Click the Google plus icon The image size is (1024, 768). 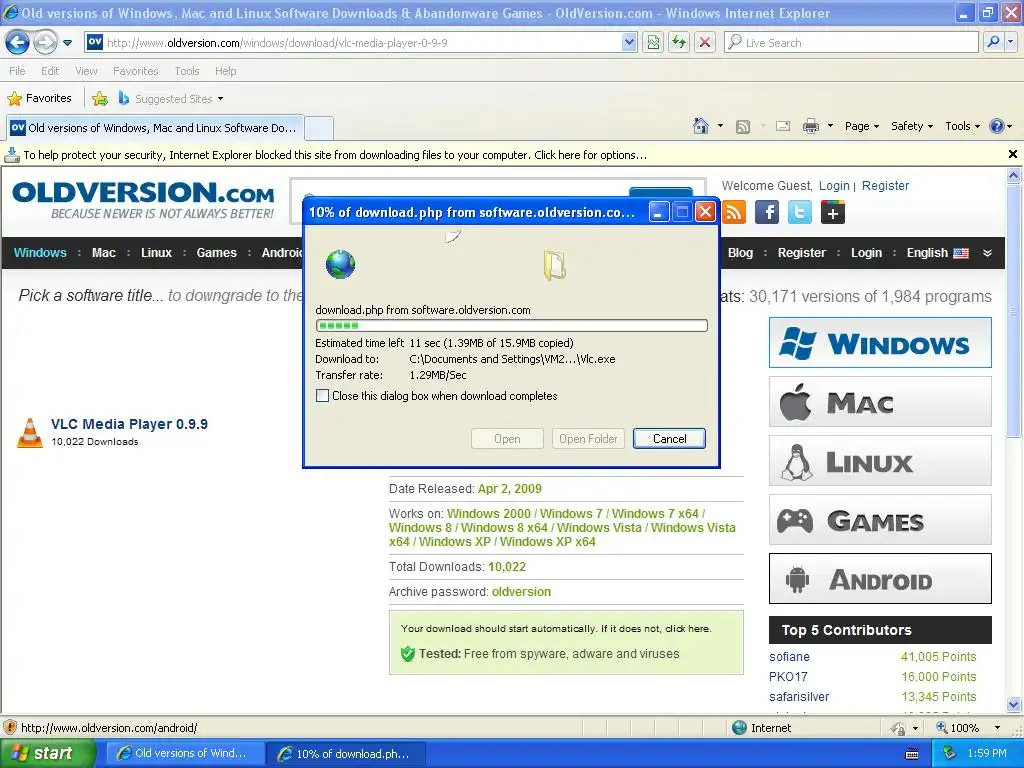(x=833, y=212)
